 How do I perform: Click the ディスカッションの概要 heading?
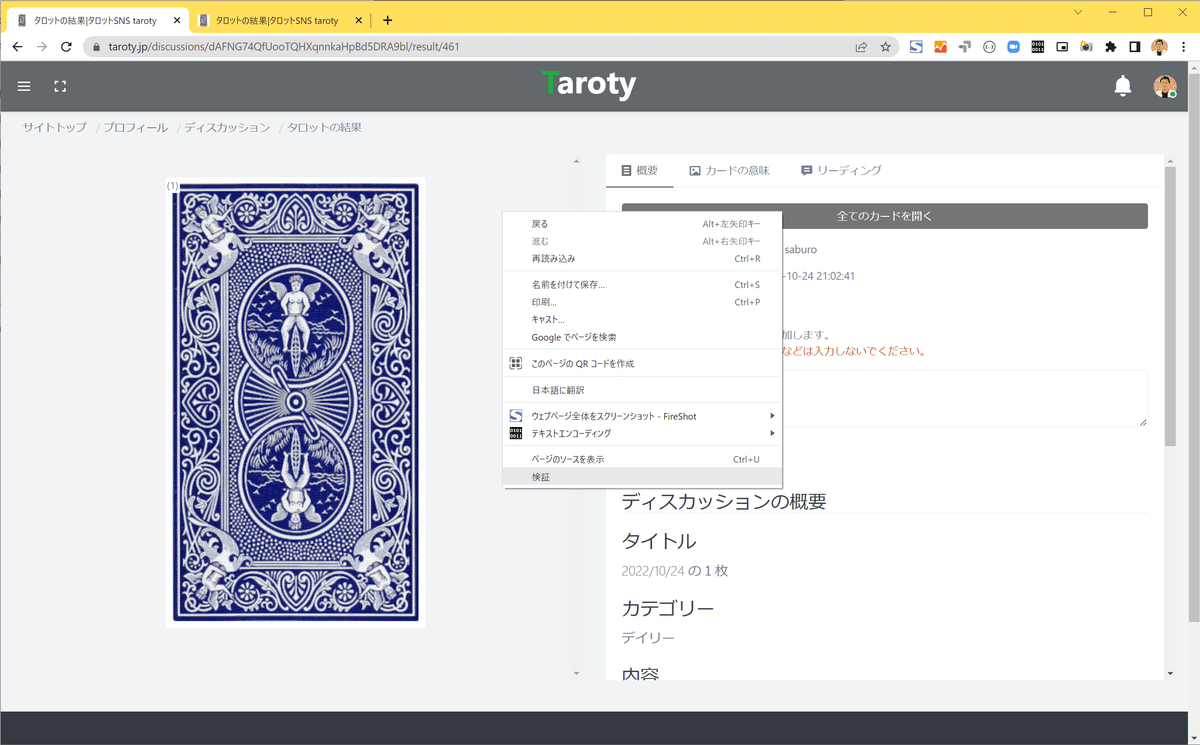724,501
